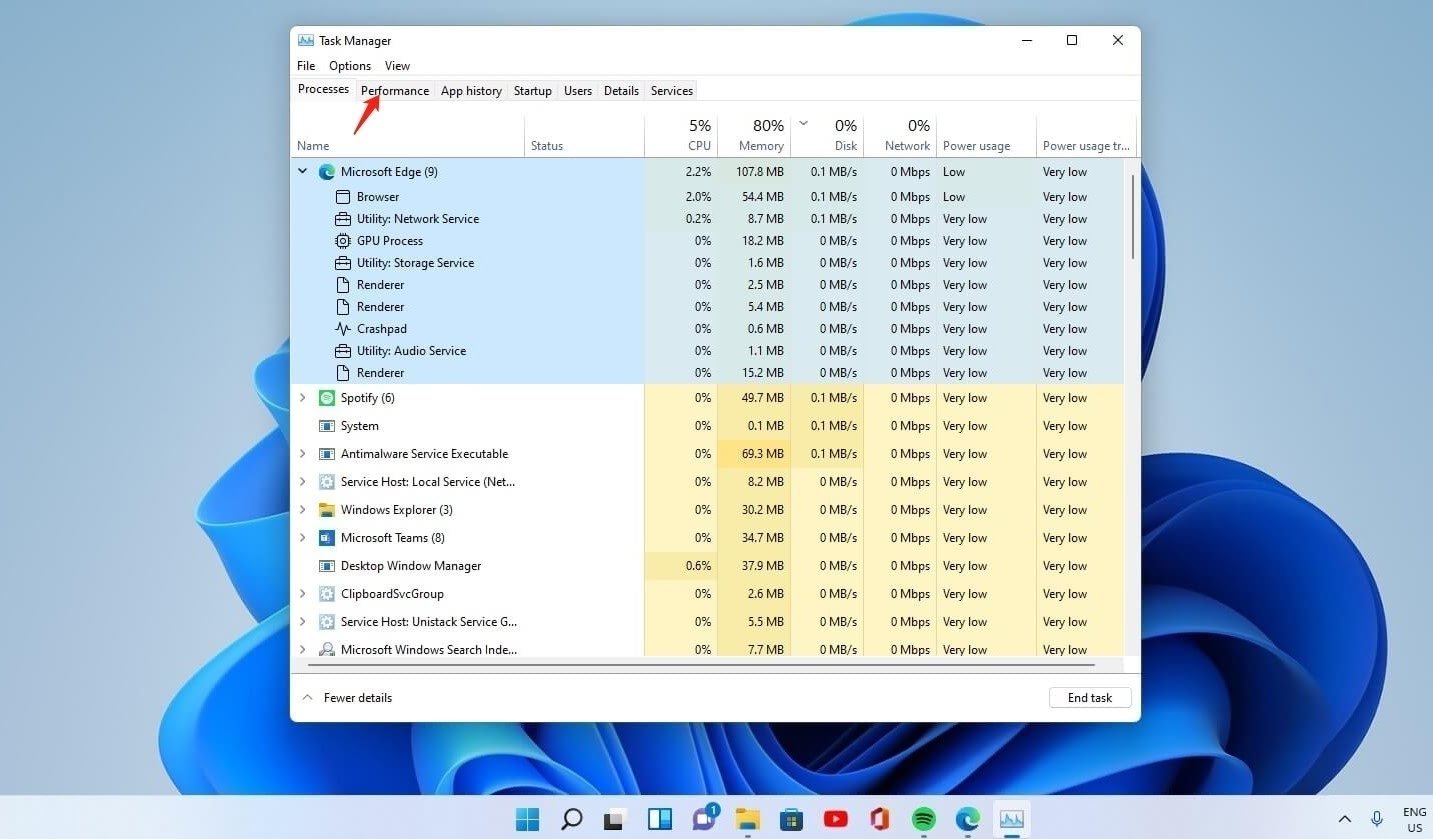1433x839 pixels.
Task: Click the System process icon
Action: (x=326, y=426)
